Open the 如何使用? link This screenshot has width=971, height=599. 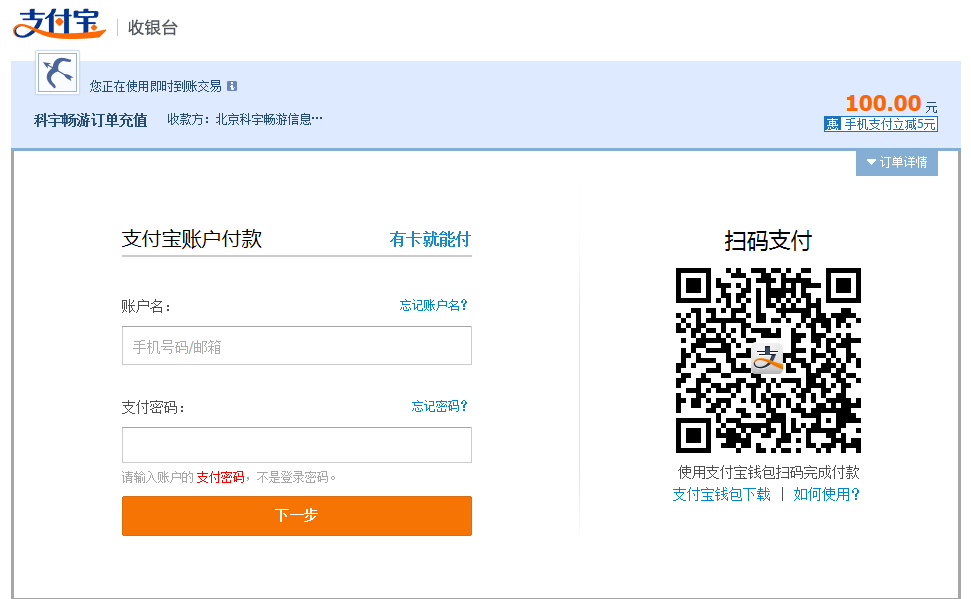[826, 494]
